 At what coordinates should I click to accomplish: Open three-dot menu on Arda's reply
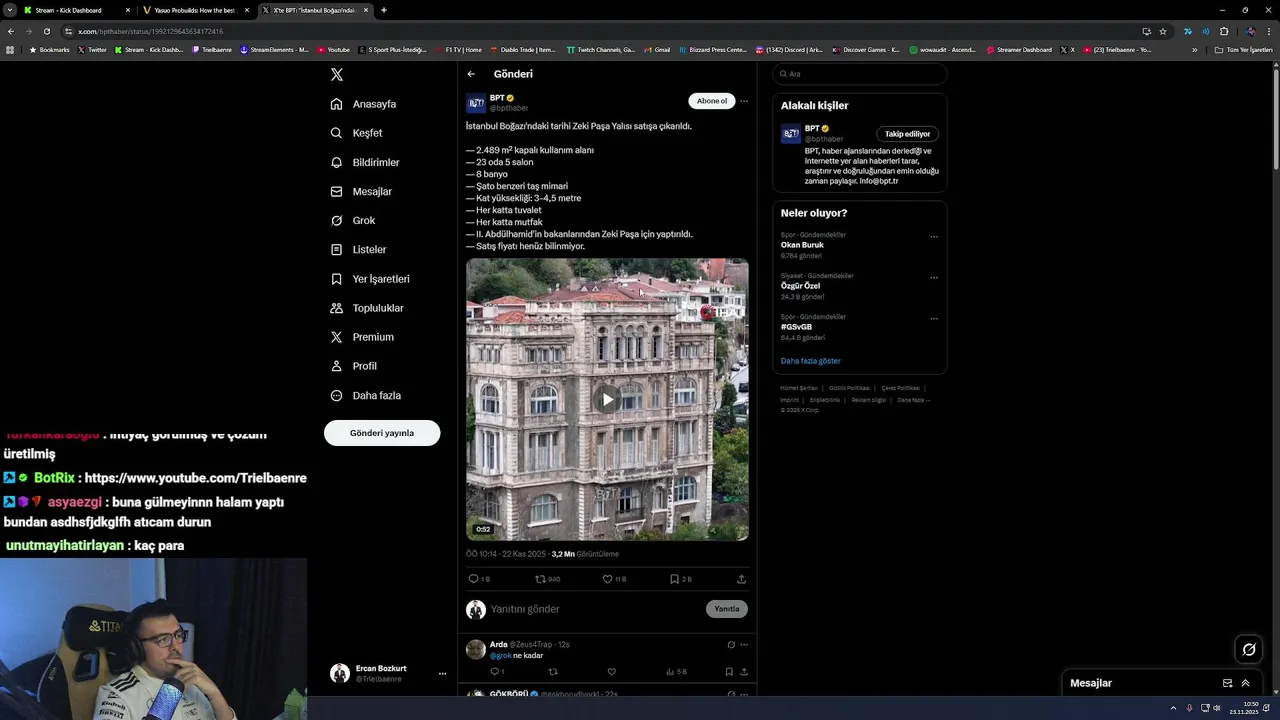pos(744,645)
